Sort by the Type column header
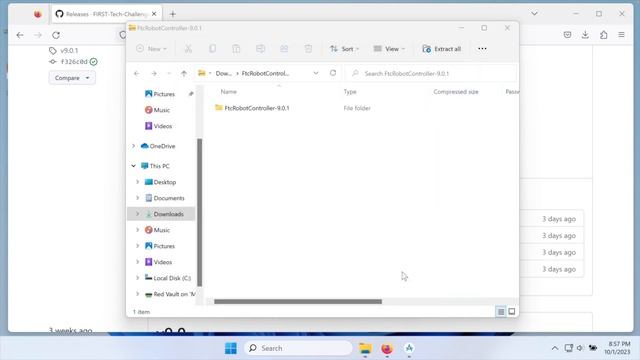This screenshot has width=640, height=360. [350, 92]
